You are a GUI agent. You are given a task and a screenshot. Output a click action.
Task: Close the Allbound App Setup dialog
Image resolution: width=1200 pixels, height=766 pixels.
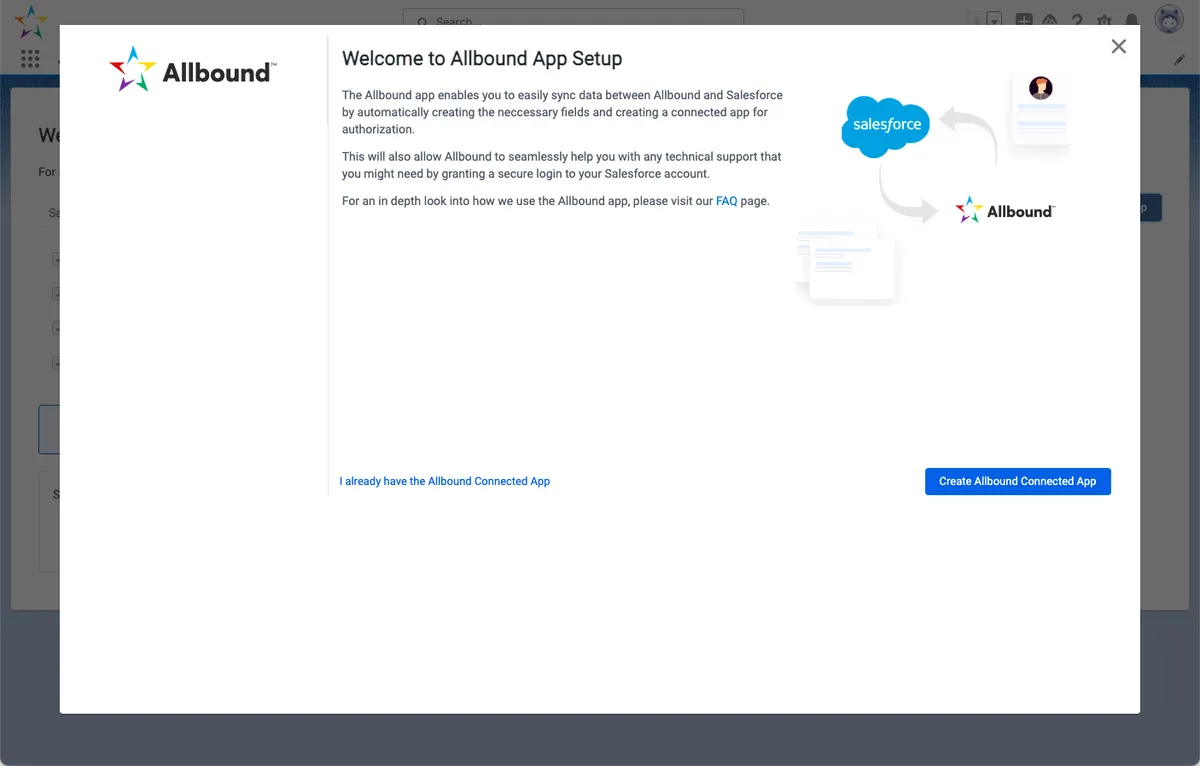1119,46
